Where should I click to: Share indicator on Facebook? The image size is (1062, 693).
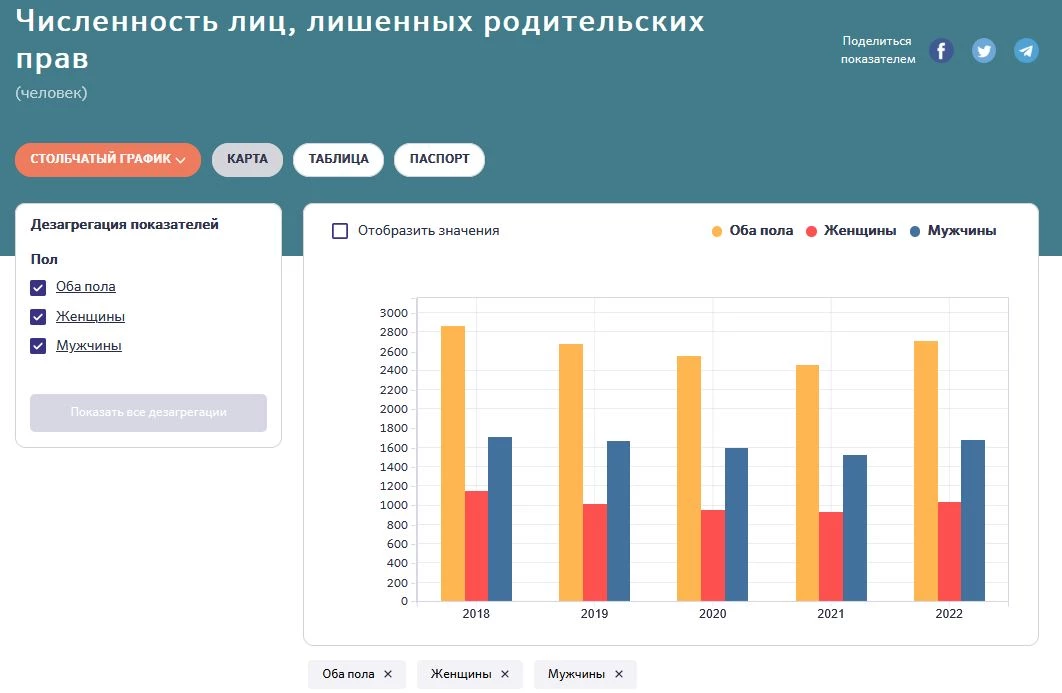tap(941, 51)
